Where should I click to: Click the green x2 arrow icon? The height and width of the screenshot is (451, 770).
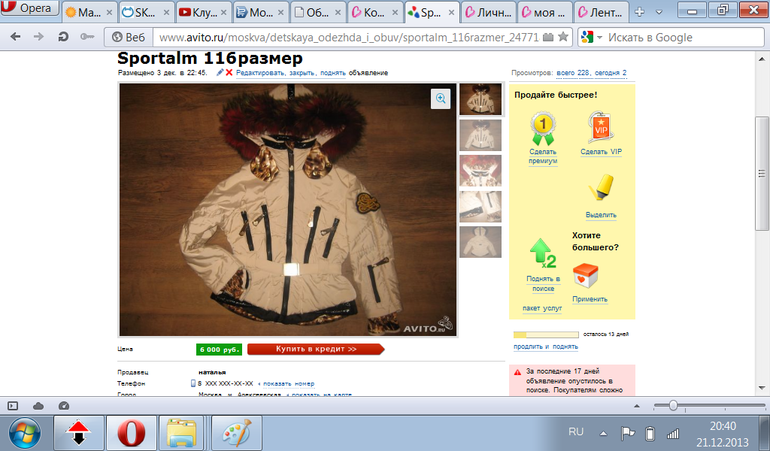tap(543, 254)
